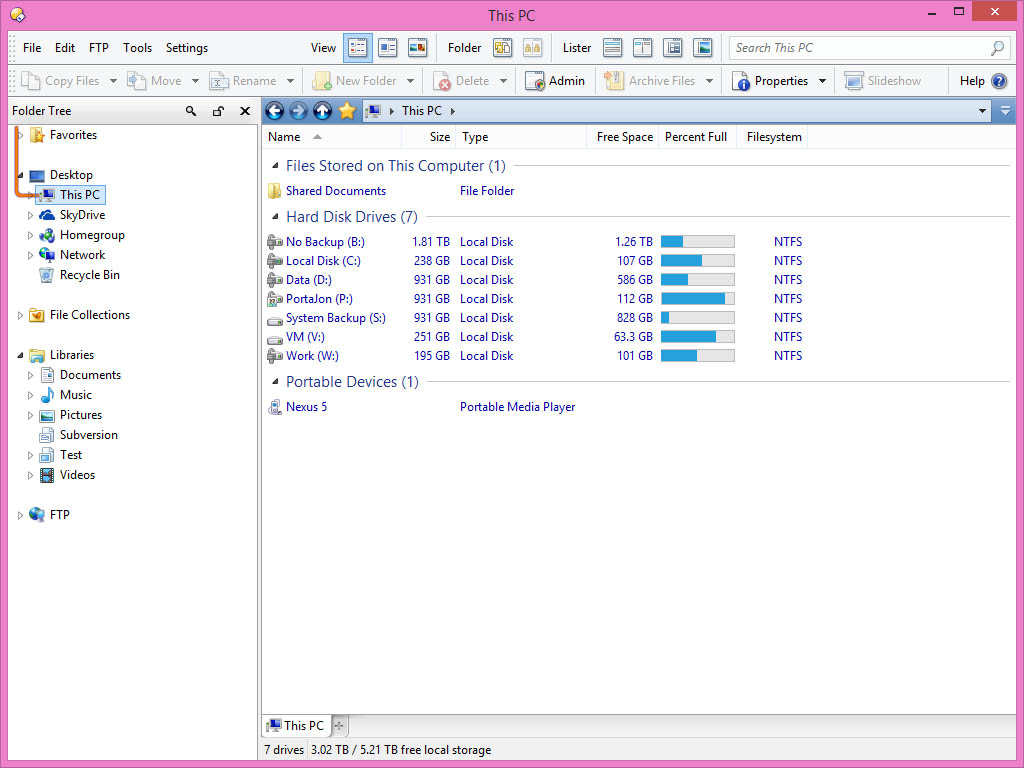1024x768 pixels.
Task: Open the Admin toolbar button
Action: 555,81
